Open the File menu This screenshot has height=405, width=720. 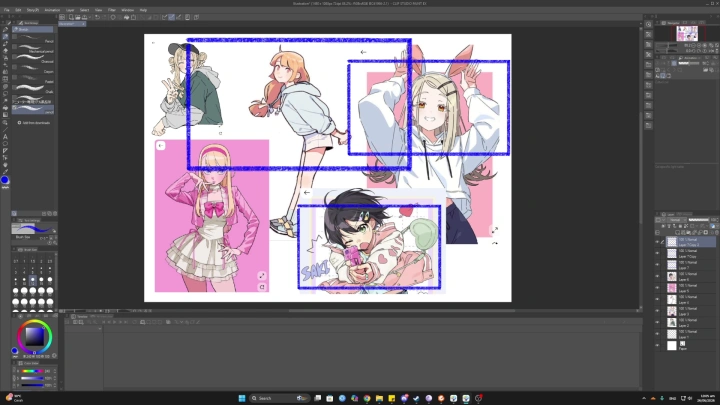pyautogui.click(x=6, y=10)
